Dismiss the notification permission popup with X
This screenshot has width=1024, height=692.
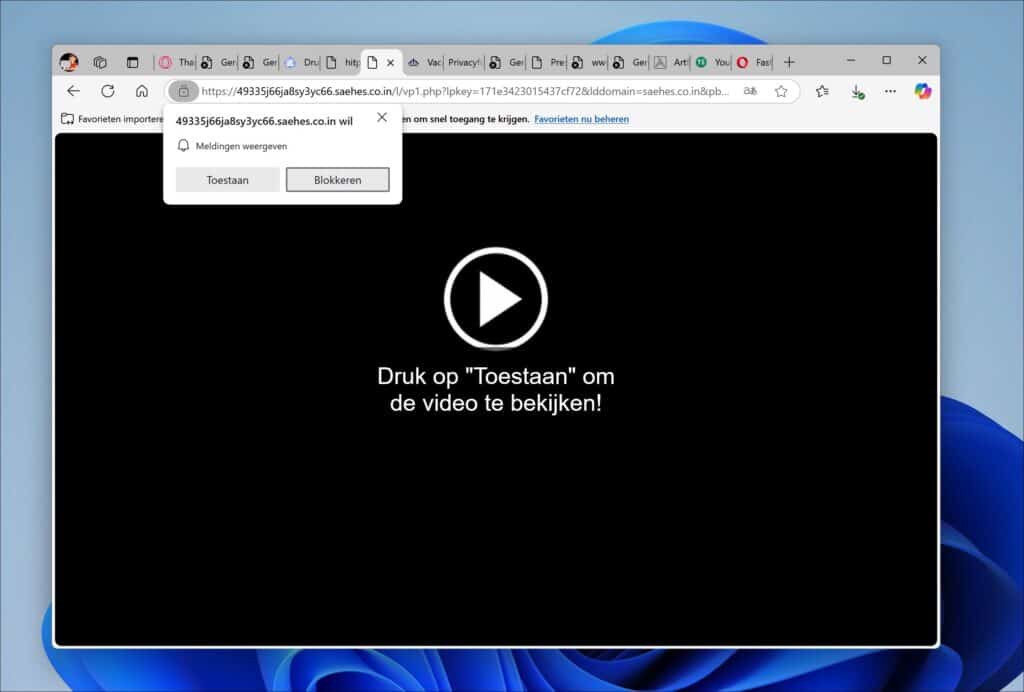tap(382, 117)
